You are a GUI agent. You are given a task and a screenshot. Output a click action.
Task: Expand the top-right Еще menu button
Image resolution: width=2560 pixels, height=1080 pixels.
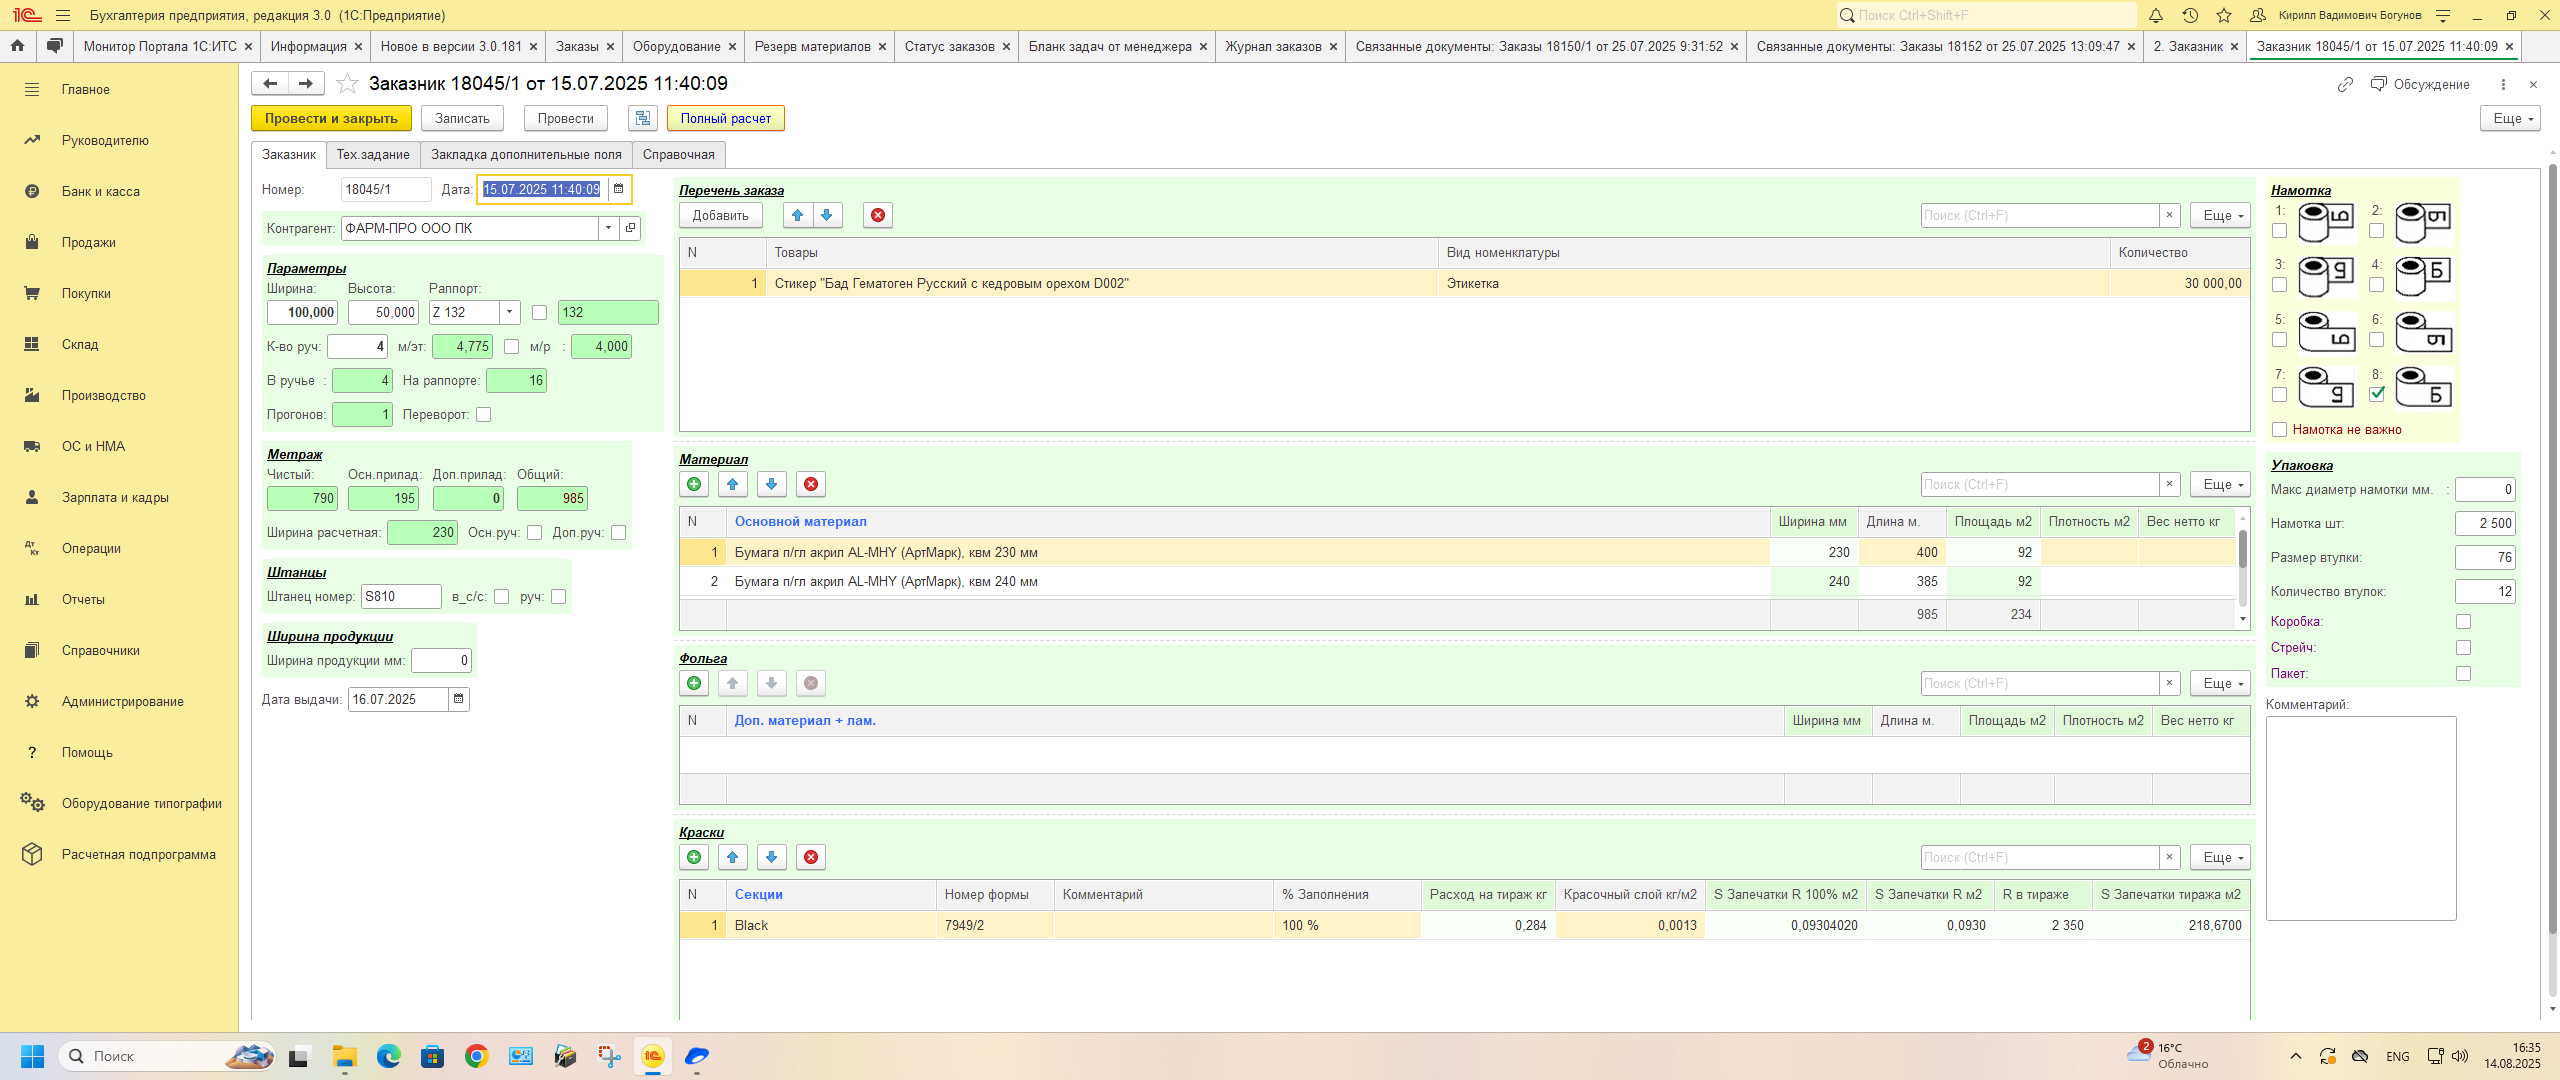click(2509, 118)
